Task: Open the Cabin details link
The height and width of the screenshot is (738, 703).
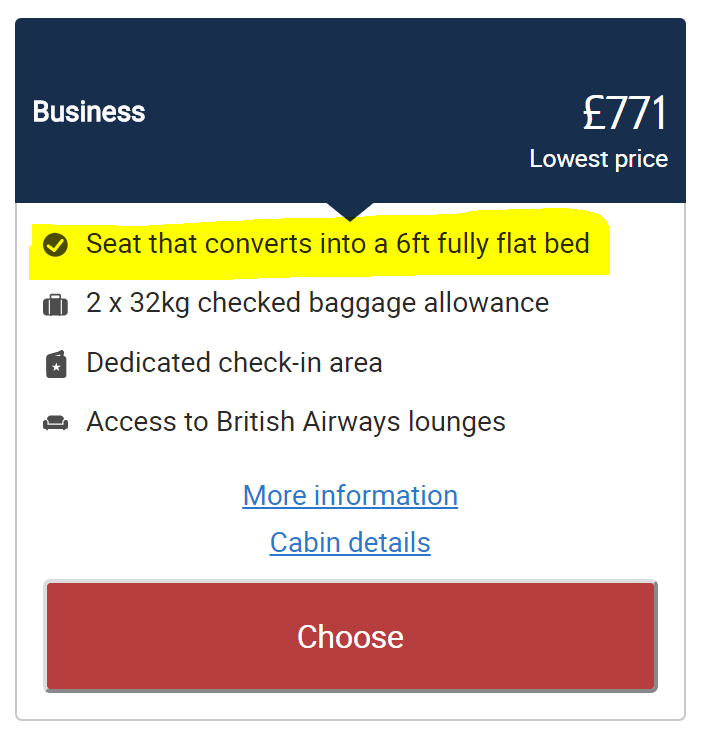Action: [350, 543]
